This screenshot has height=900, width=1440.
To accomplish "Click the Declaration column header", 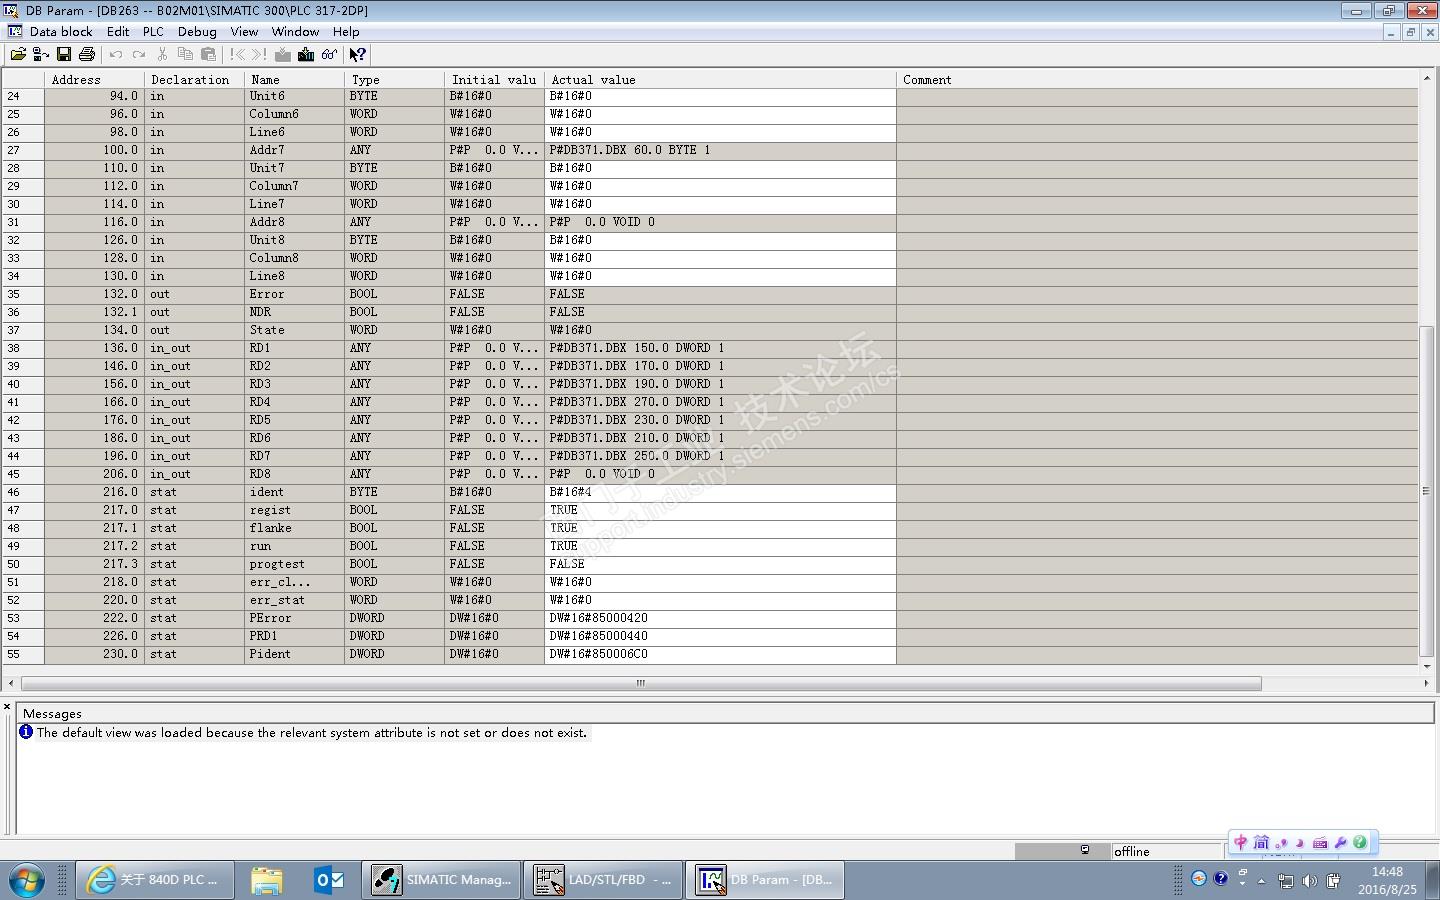I will pos(195,79).
